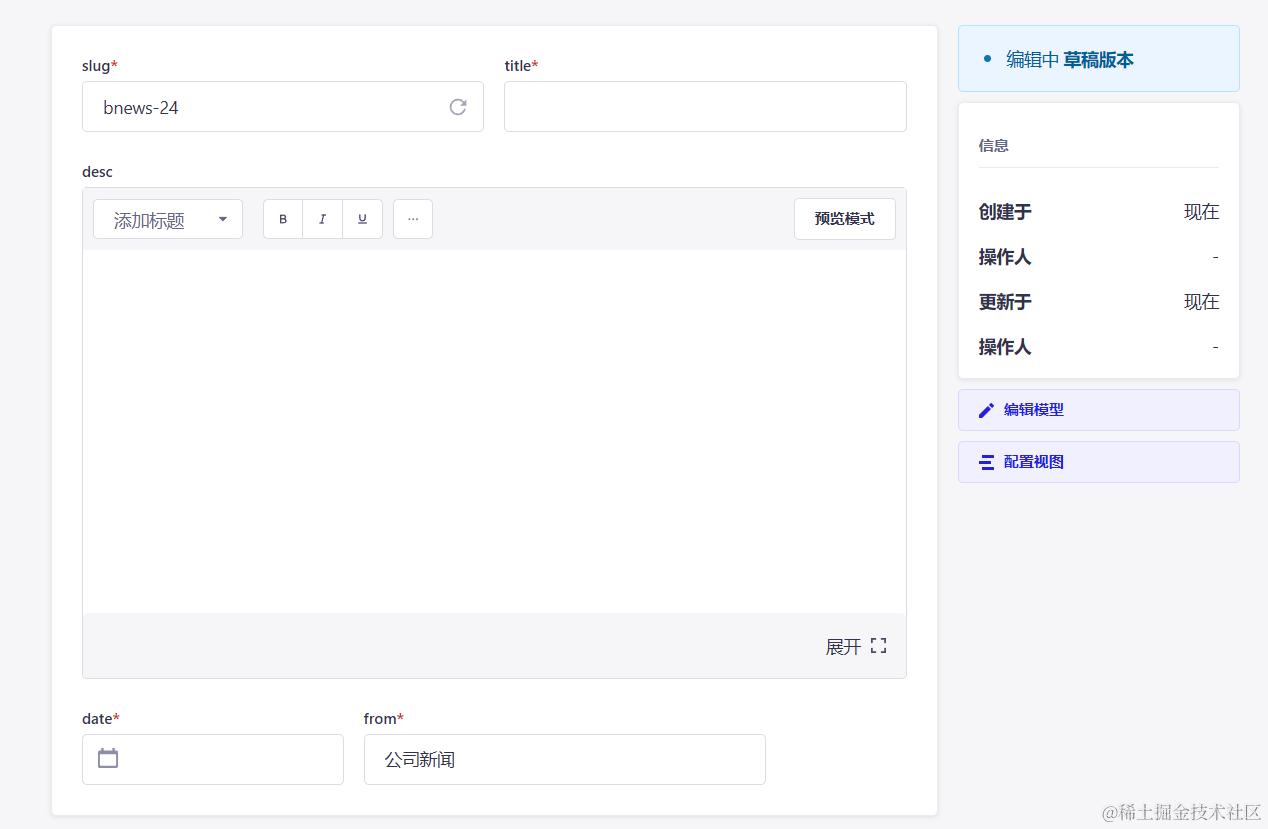The width and height of the screenshot is (1268, 829).
Task: Click the date field label
Action: click(x=100, y=719)
